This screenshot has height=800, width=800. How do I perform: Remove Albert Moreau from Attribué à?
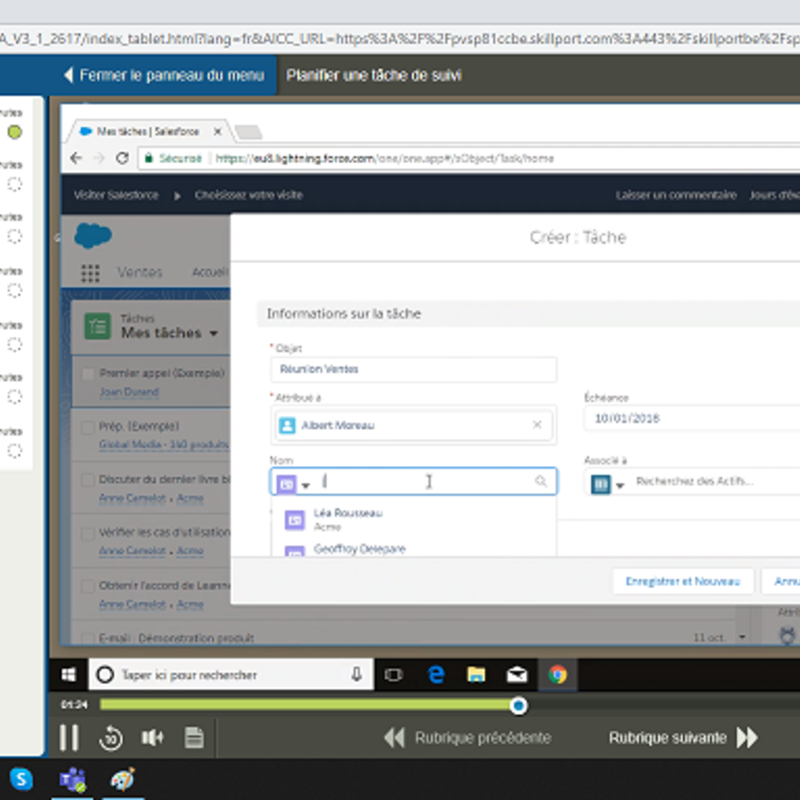point(537,424)
